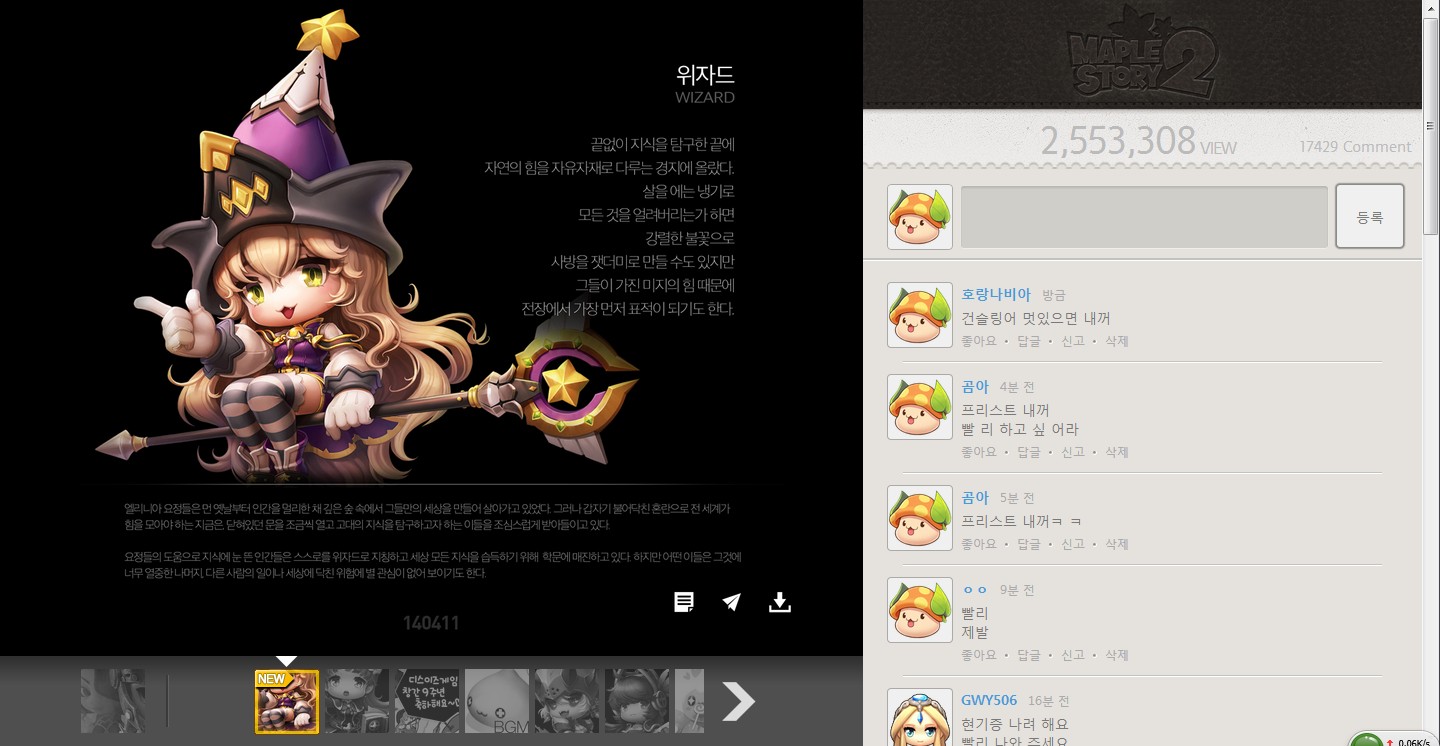Viewport: 1440px width, 746px height.
Task: Click the 위자드 title text
Action: pyautogui.click(x=705, y=74)
